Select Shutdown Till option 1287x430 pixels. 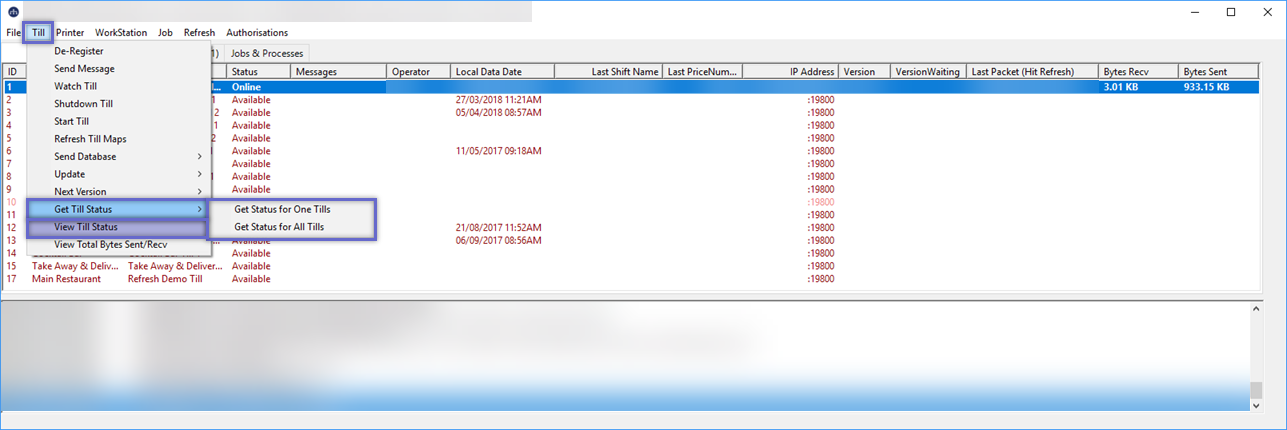pyautogui.click(x=83, y=104)
